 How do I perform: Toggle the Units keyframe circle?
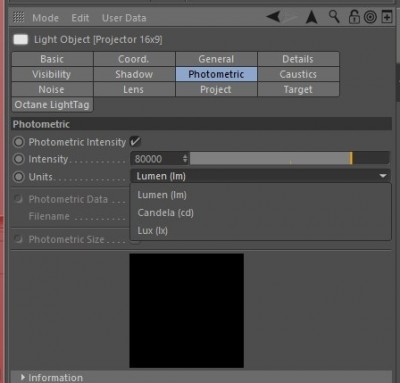19,176
